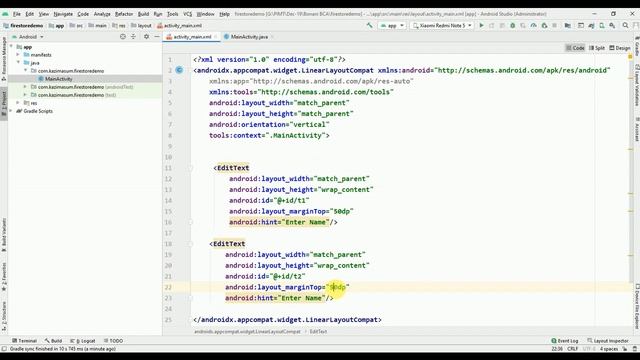The image size is (640, 360).
Task: Open the Terminal tool window
Action: pos(24,341)
